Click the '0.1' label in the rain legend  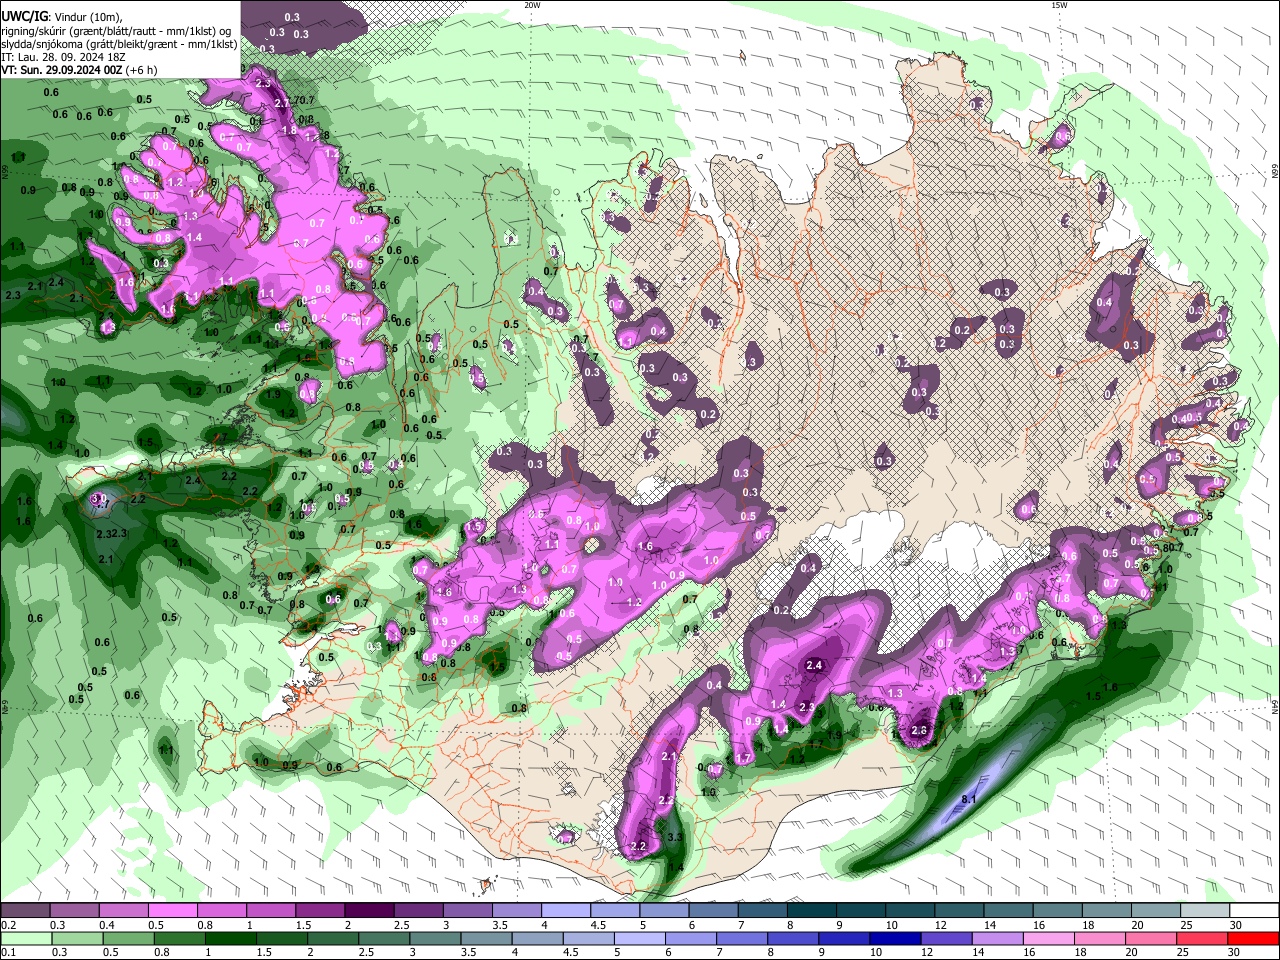tap(8, 952)
